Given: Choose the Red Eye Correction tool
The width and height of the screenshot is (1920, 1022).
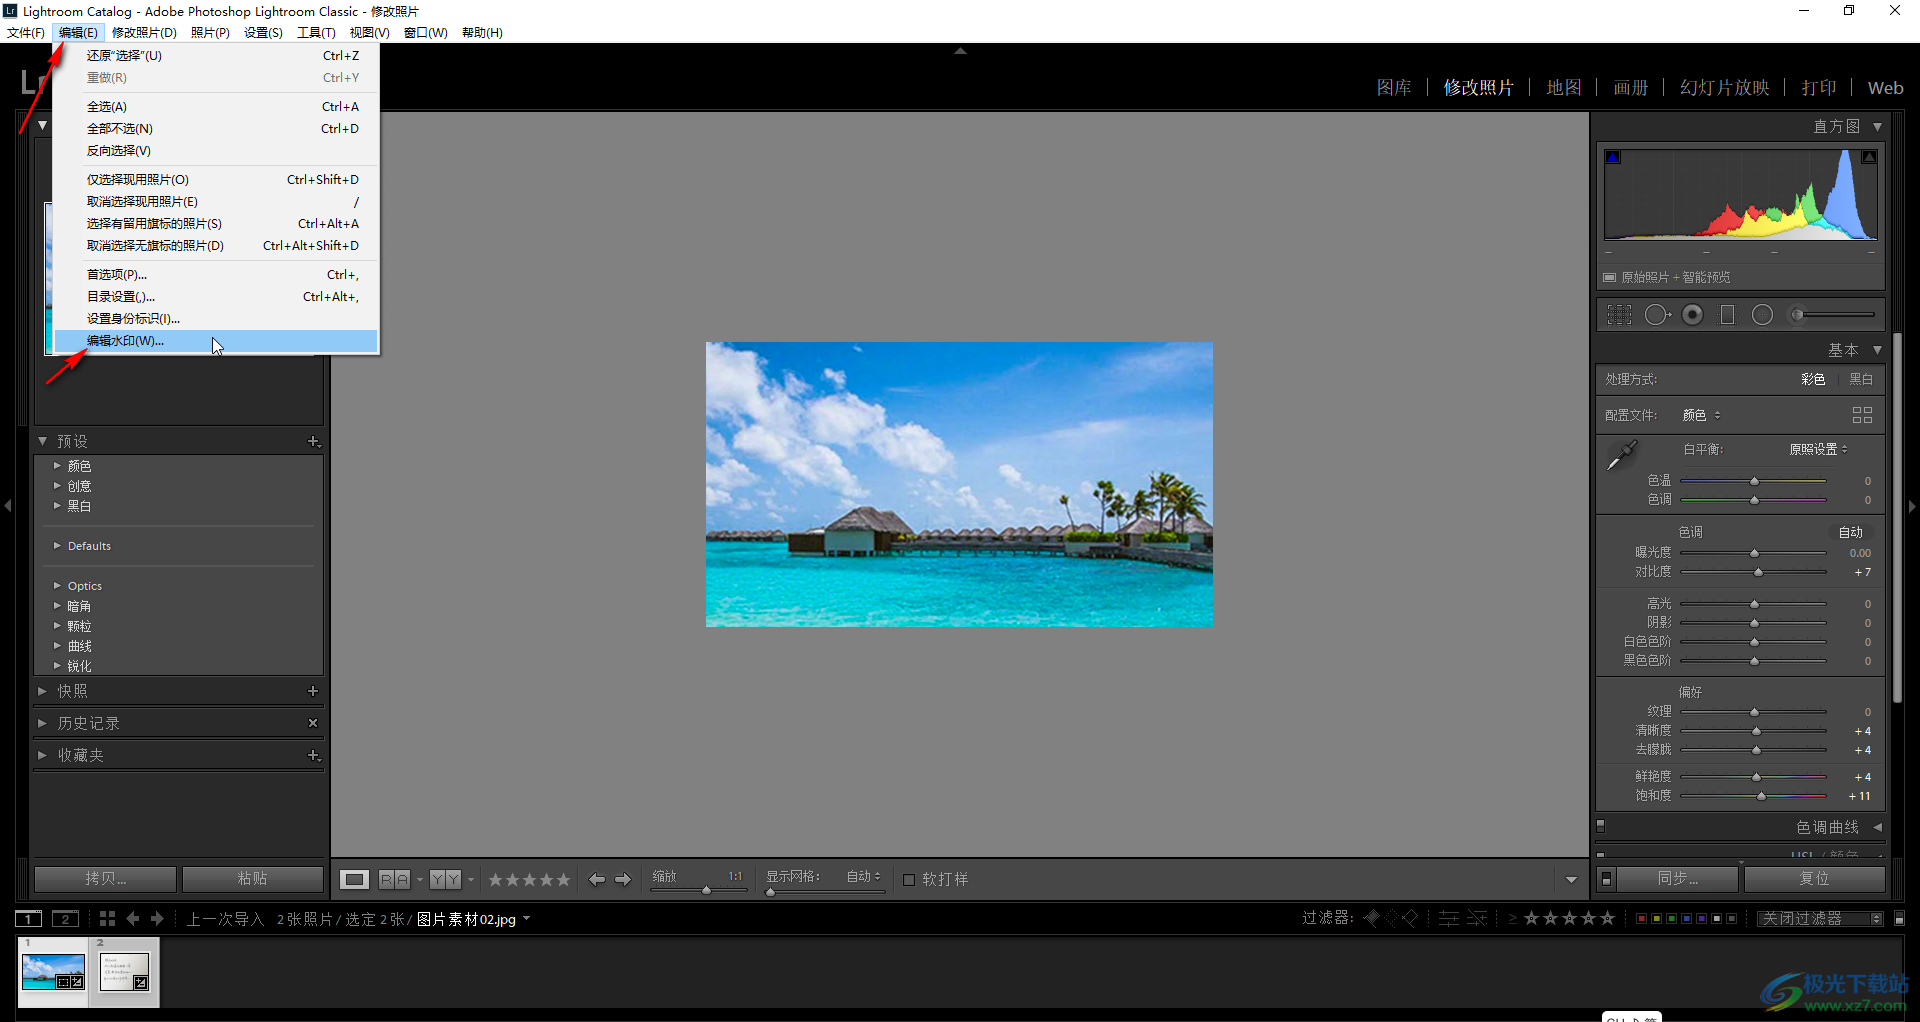Looking at the screenshot, I should click(1692, 315).
